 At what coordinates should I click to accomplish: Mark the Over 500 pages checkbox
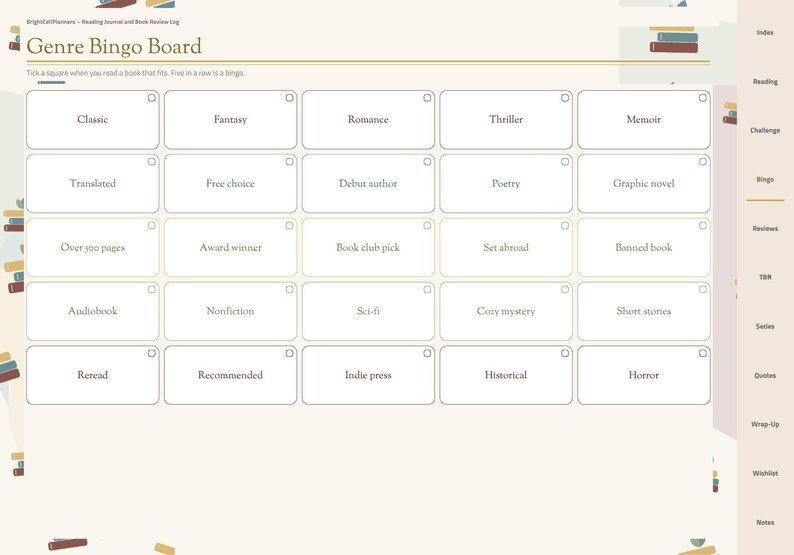[151, 225]
